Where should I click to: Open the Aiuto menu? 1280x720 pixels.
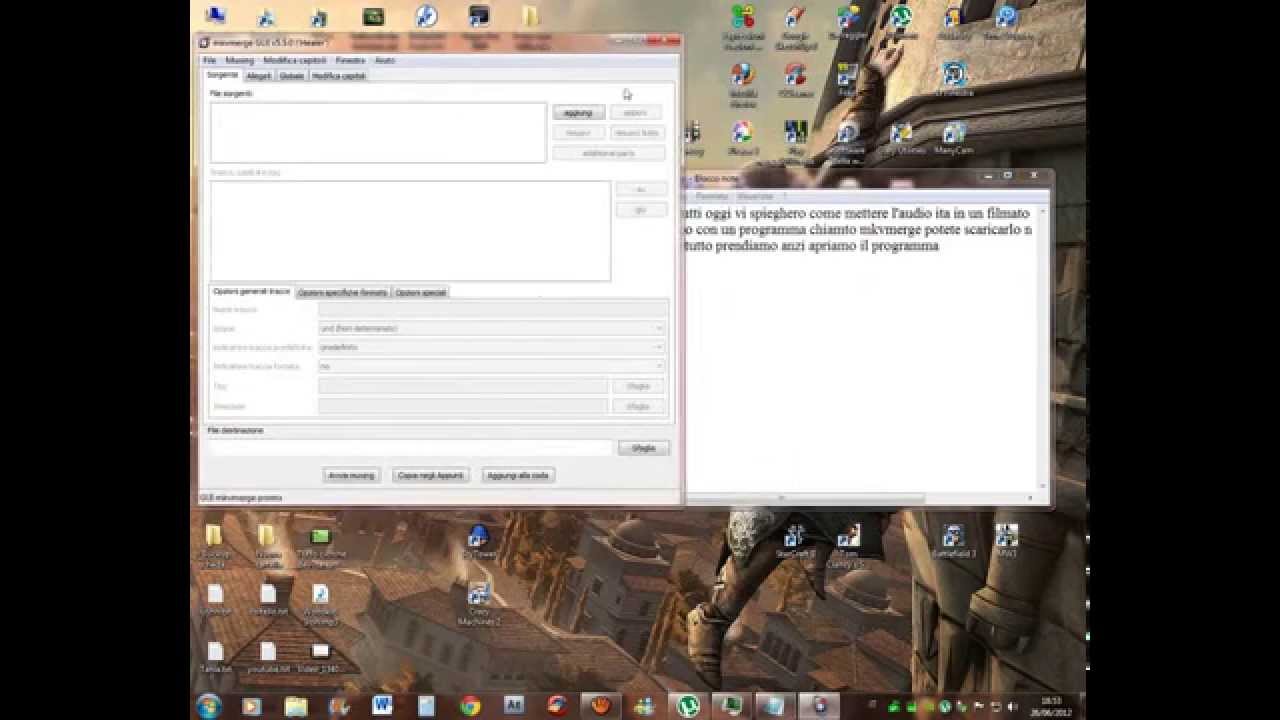pyautogui.click(x=385, y=60)
